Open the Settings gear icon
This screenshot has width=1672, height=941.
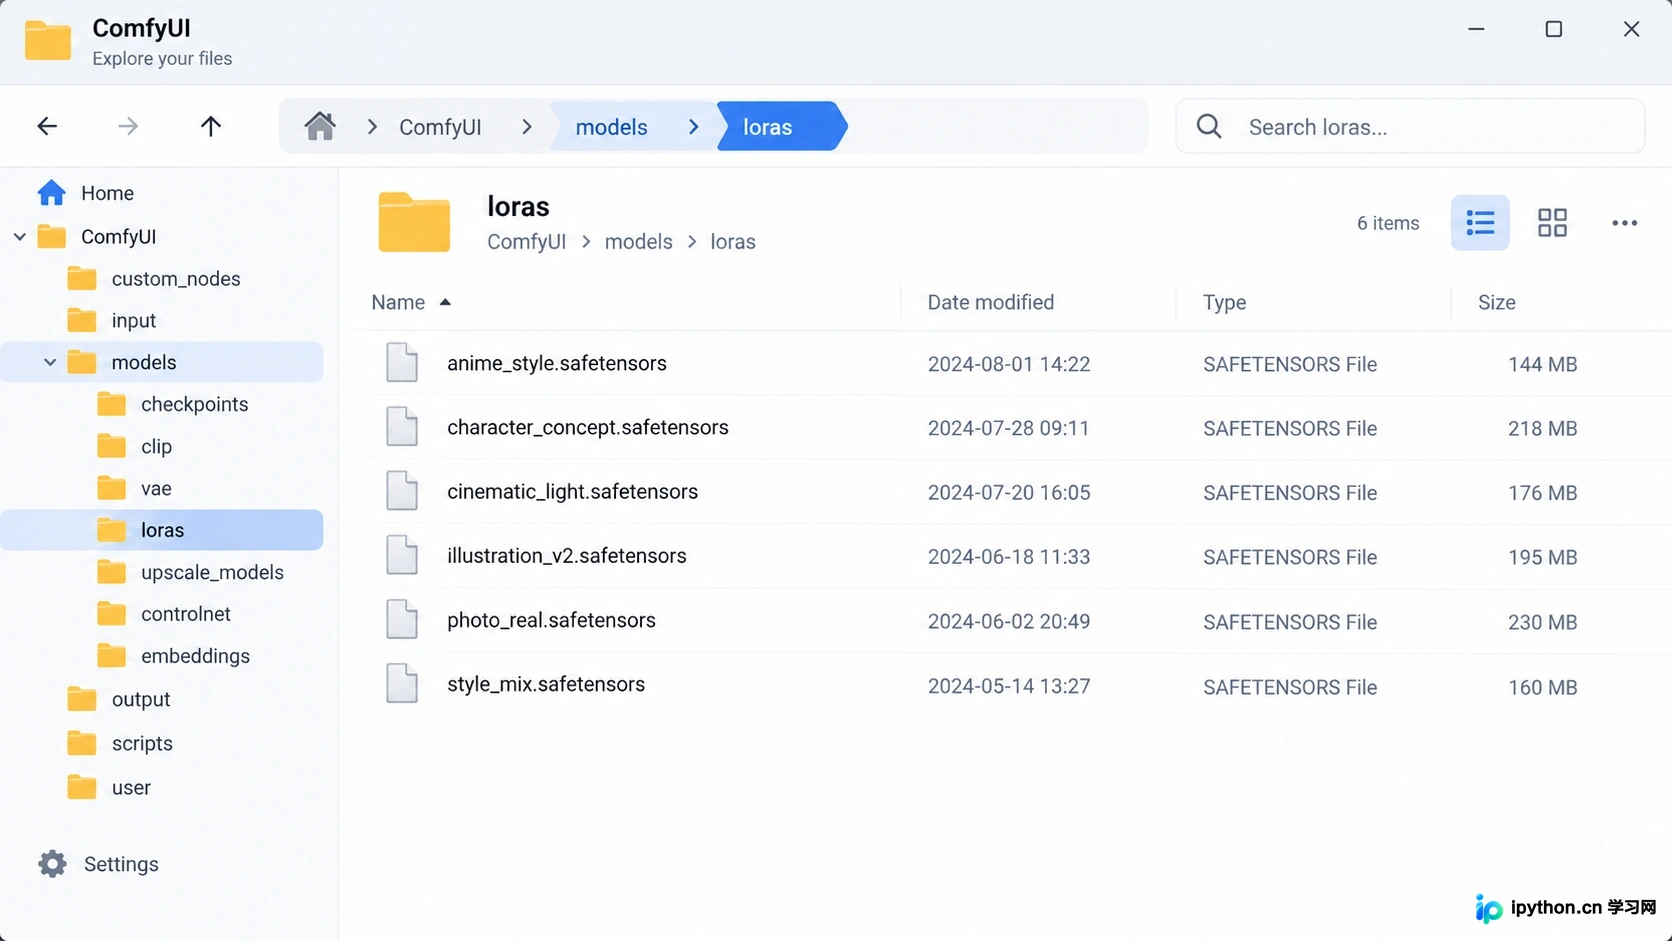pyautogui.click(x=52, y=864)
